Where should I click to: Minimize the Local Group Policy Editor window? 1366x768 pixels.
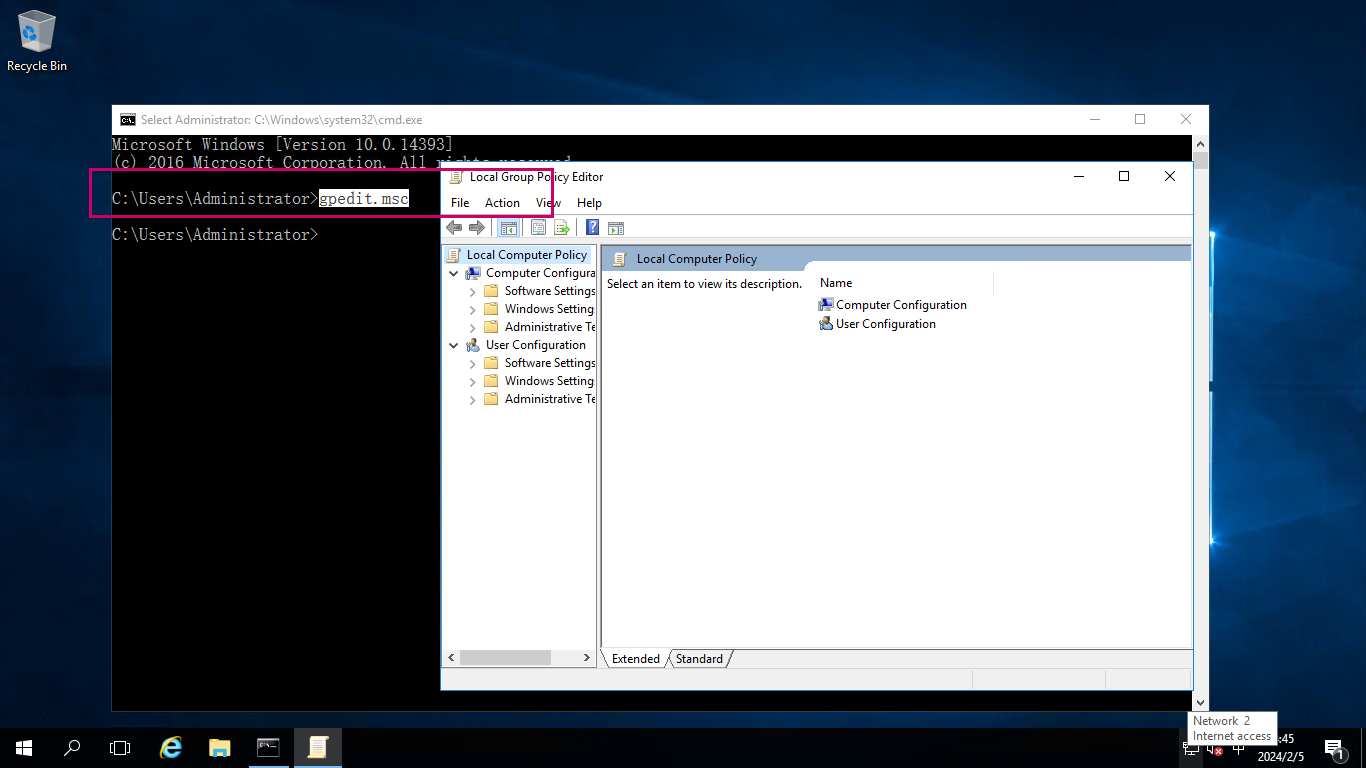pos(1079,176)
